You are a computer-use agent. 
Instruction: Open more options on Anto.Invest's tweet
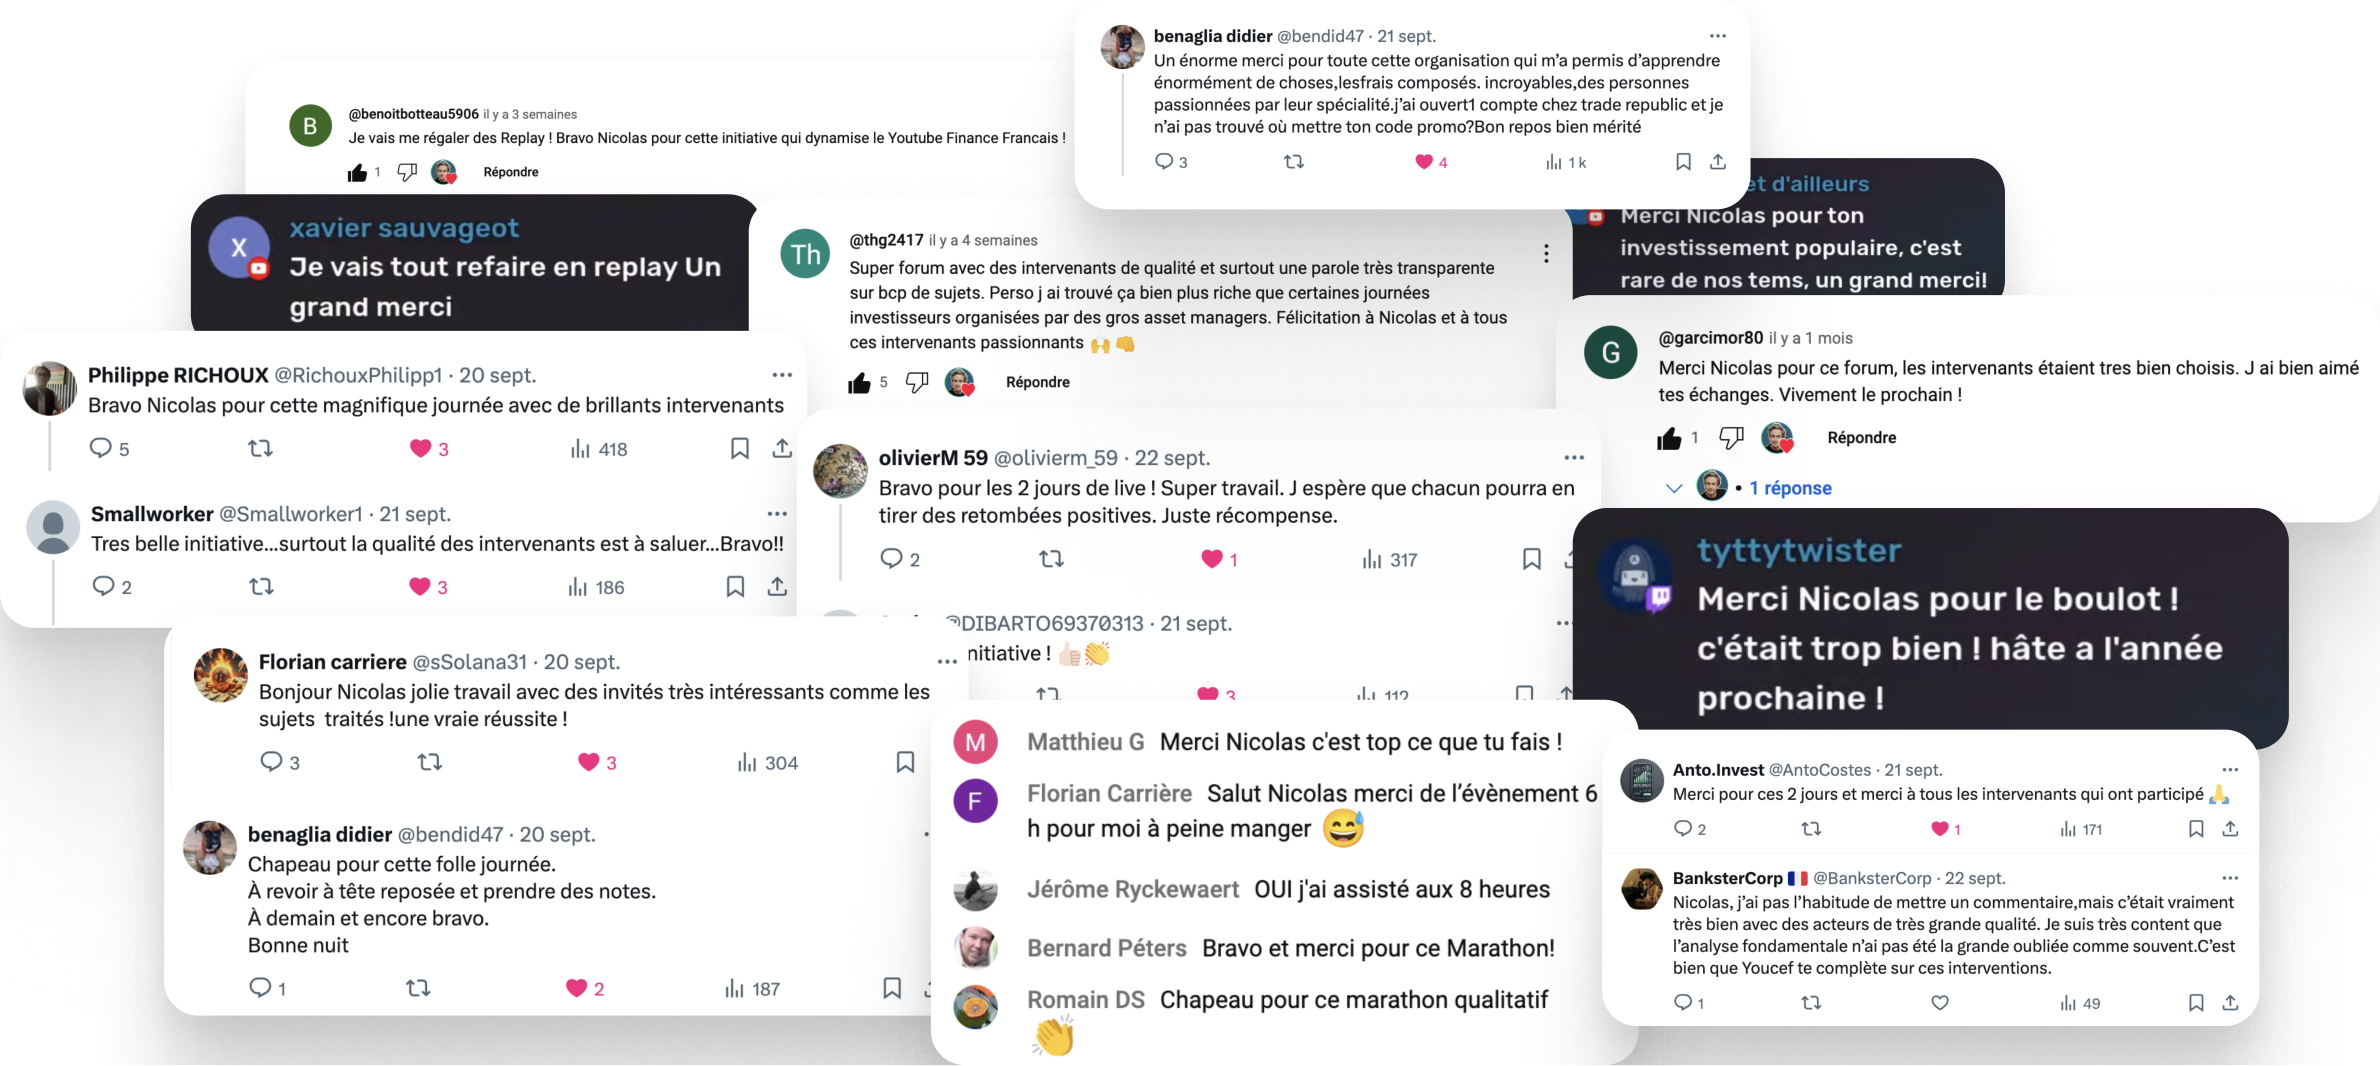pyautogui.click(x=2230, y=770)
